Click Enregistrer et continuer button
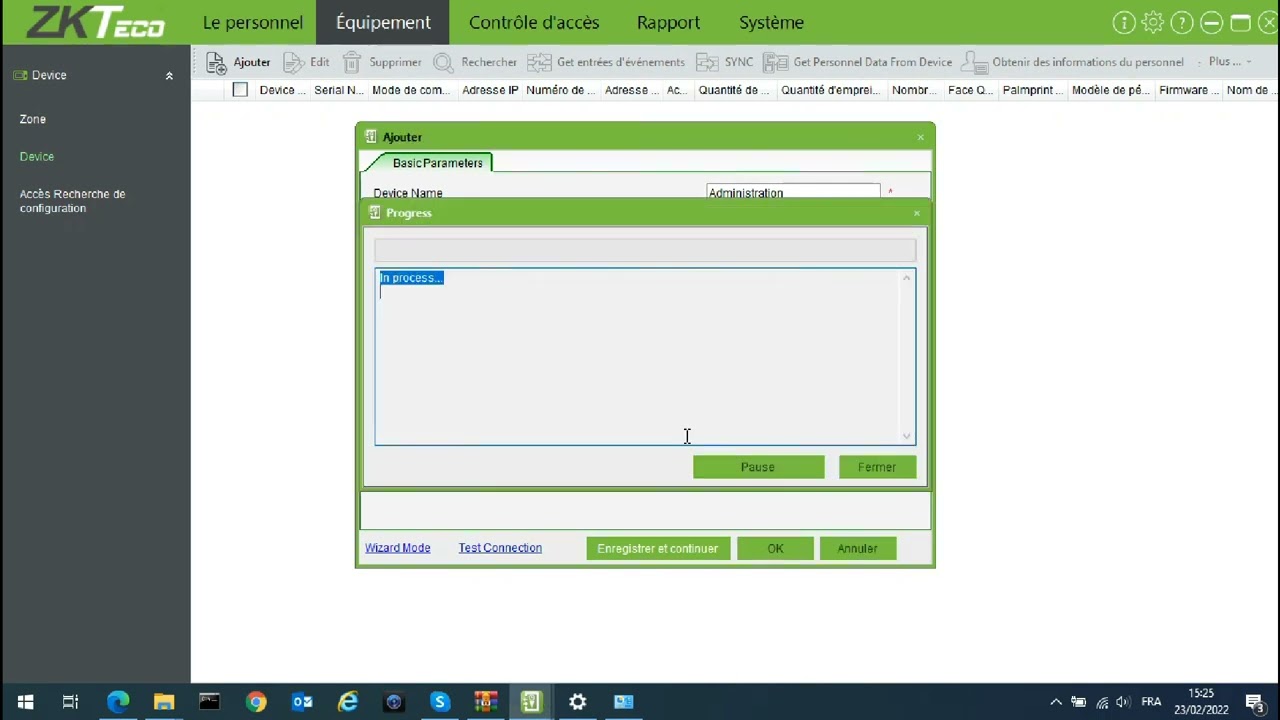Screen dimensions: 1280x720 point(658,548)
